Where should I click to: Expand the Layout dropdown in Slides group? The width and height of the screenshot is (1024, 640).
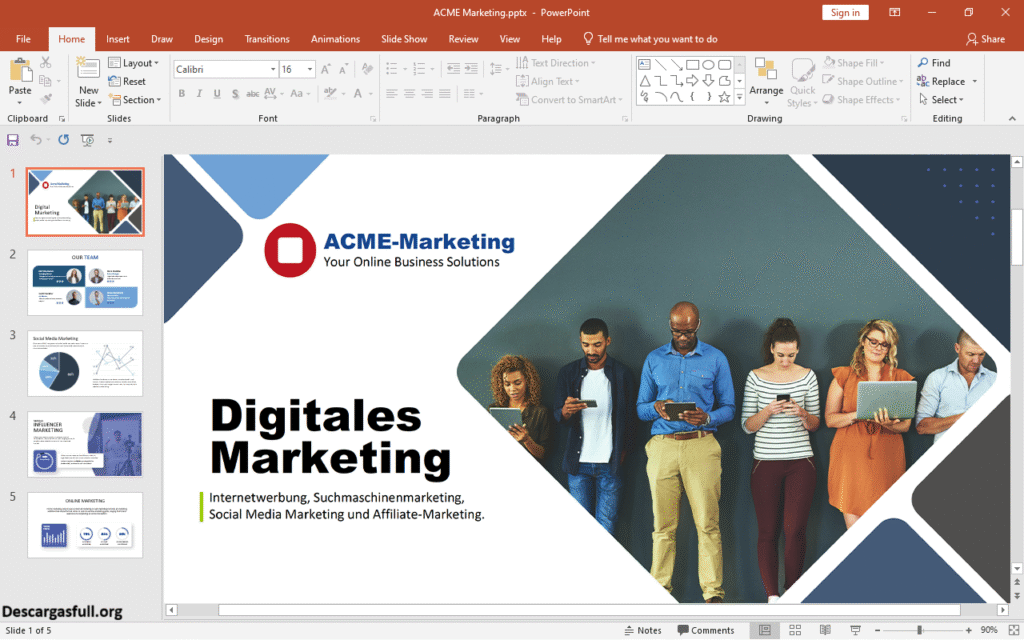tap(139, 63)
